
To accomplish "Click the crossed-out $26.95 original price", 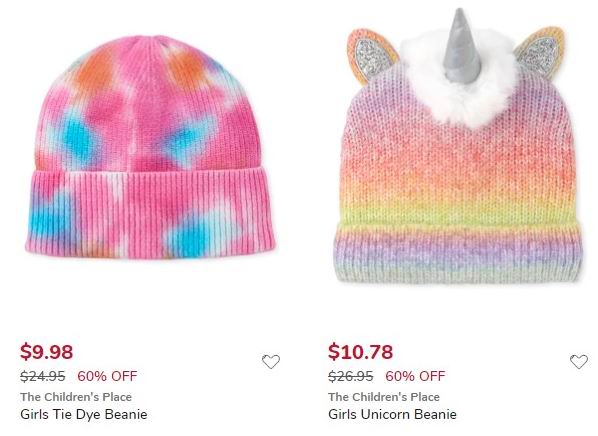I will [x=350, y=376].
